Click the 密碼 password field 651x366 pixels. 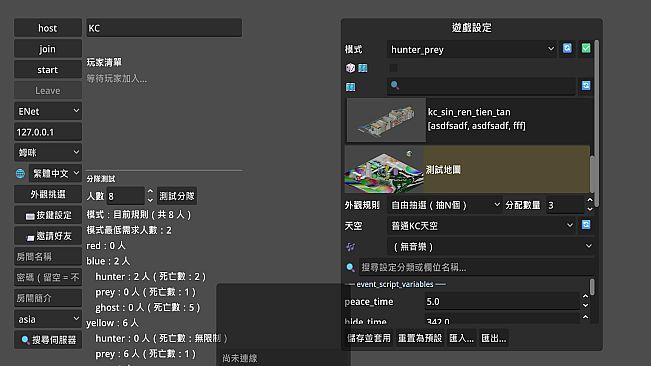pos(48,277)
